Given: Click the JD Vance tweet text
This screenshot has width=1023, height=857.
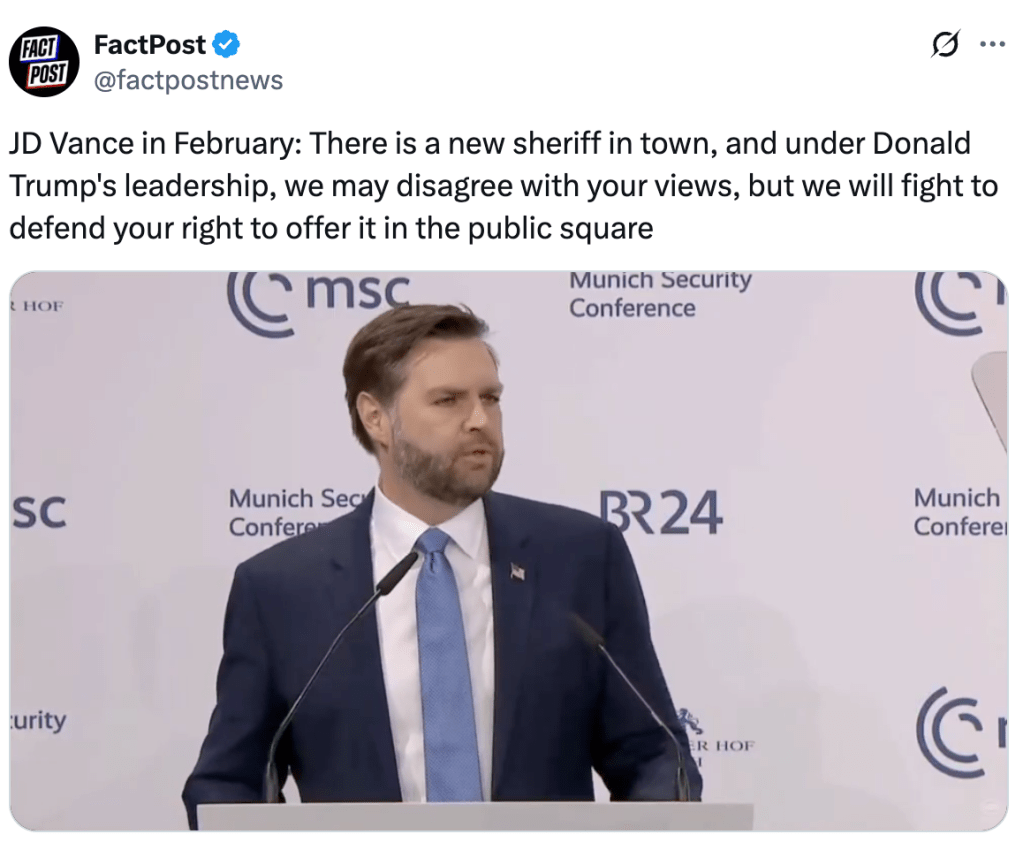Looking at the screenshot, I should coord(490,186).
